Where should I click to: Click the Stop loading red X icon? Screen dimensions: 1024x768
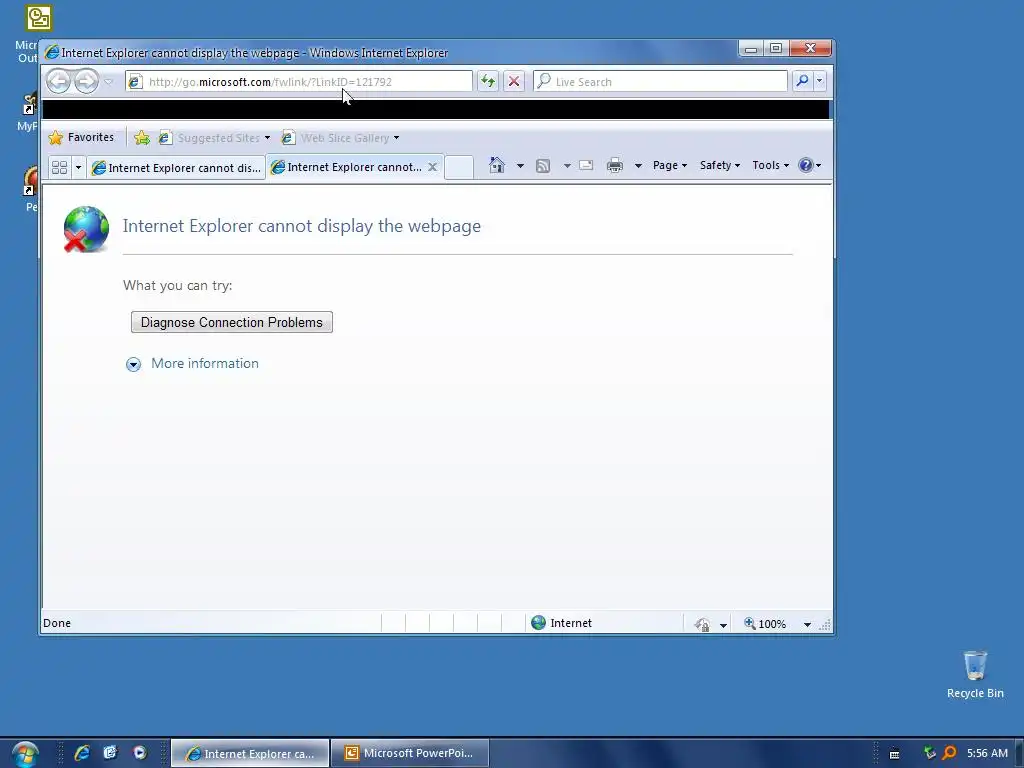point(514,81)
